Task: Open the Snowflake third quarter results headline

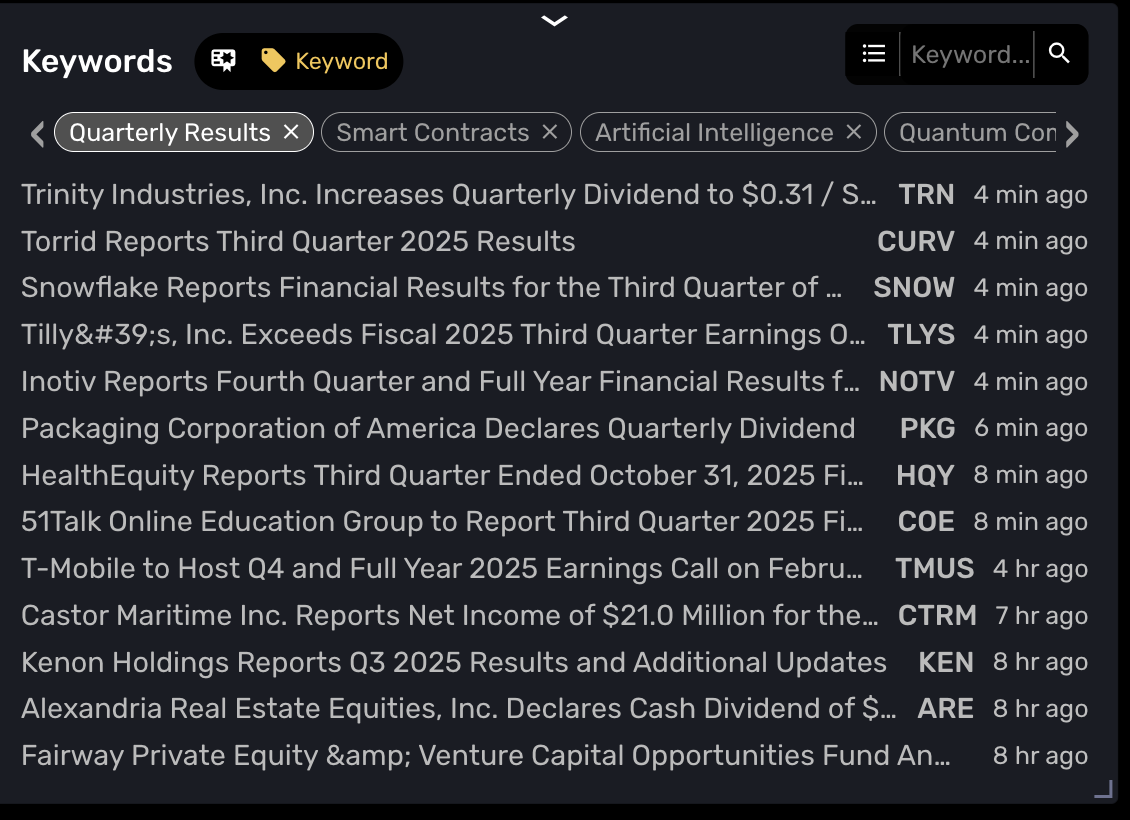Action: (432, 288)
